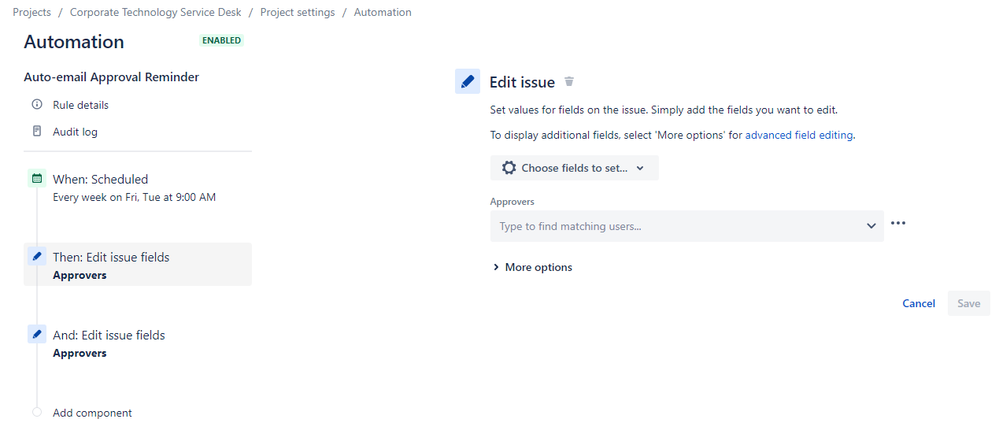The image size is (999, 427).
Task: Delete the Edit issue action via trash icon
Action: [570, 82]
